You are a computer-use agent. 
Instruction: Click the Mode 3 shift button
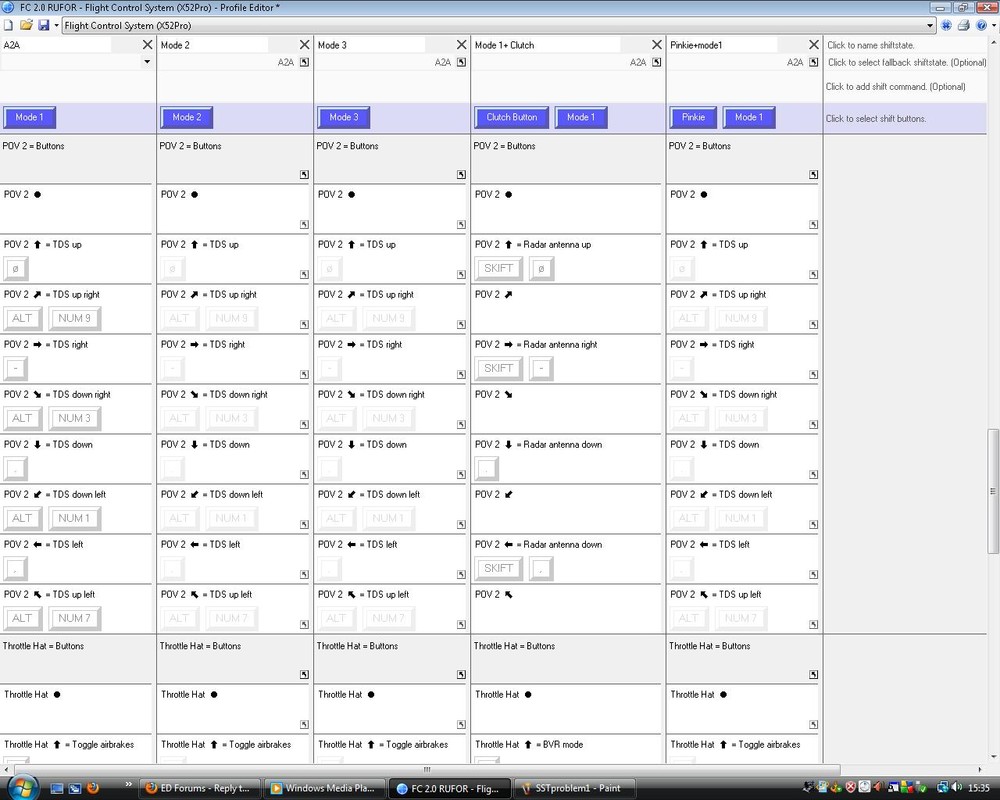pos(344,117)
